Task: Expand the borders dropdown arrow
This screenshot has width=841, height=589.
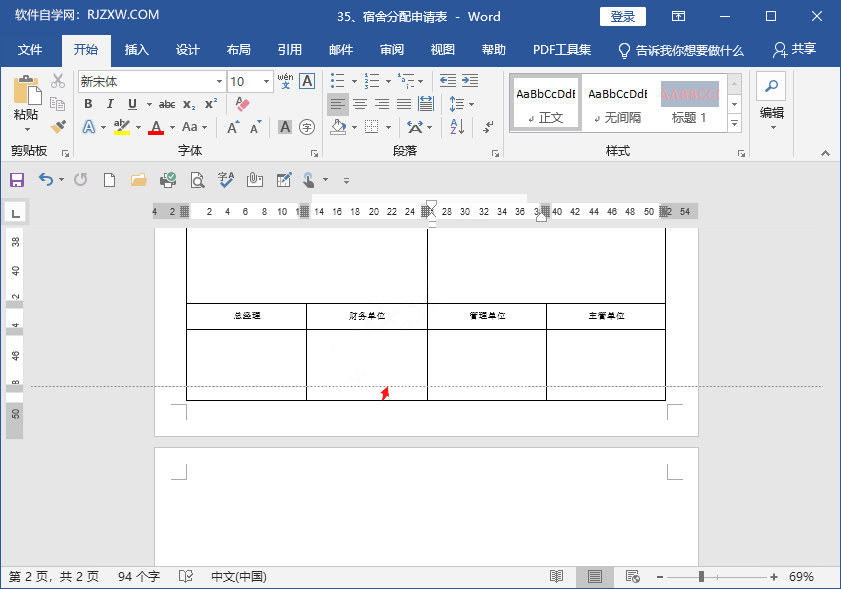Action: click(389, 127)
